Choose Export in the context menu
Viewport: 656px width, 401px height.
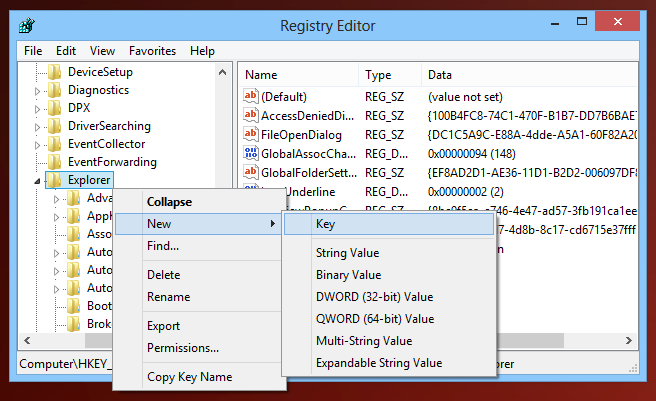[198, 326]
